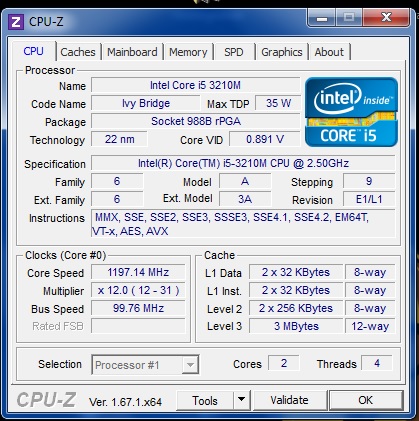Click the Code Name value Ivy Bridge
Screen dimensions: 419x421
[146, 103]
